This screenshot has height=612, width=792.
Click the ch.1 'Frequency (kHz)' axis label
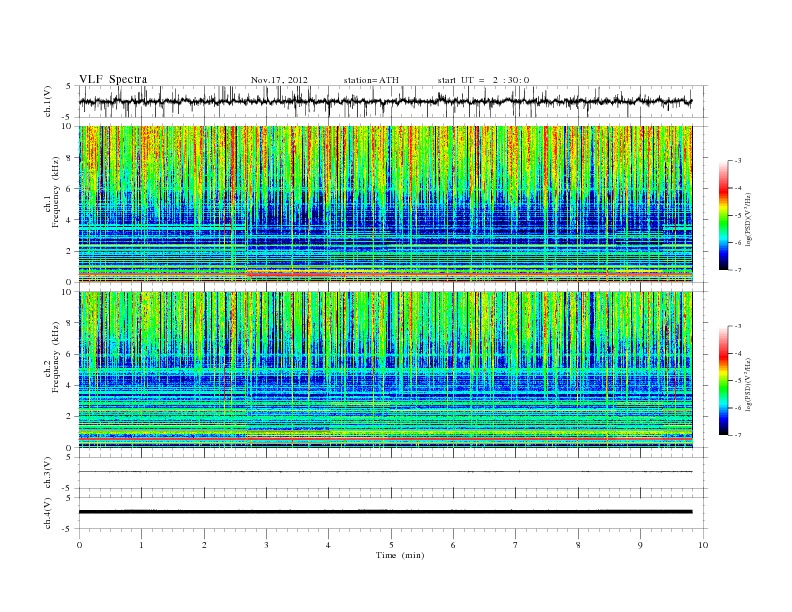(x=56, y=194)
